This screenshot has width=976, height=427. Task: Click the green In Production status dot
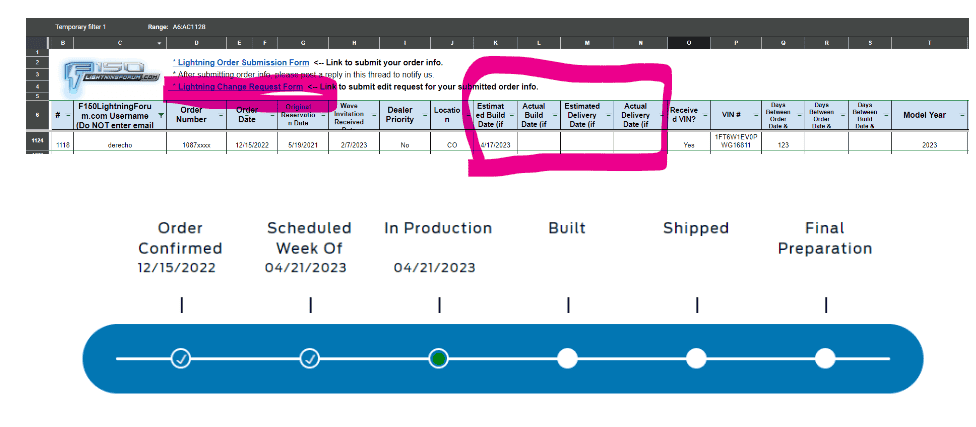point(438,358)
